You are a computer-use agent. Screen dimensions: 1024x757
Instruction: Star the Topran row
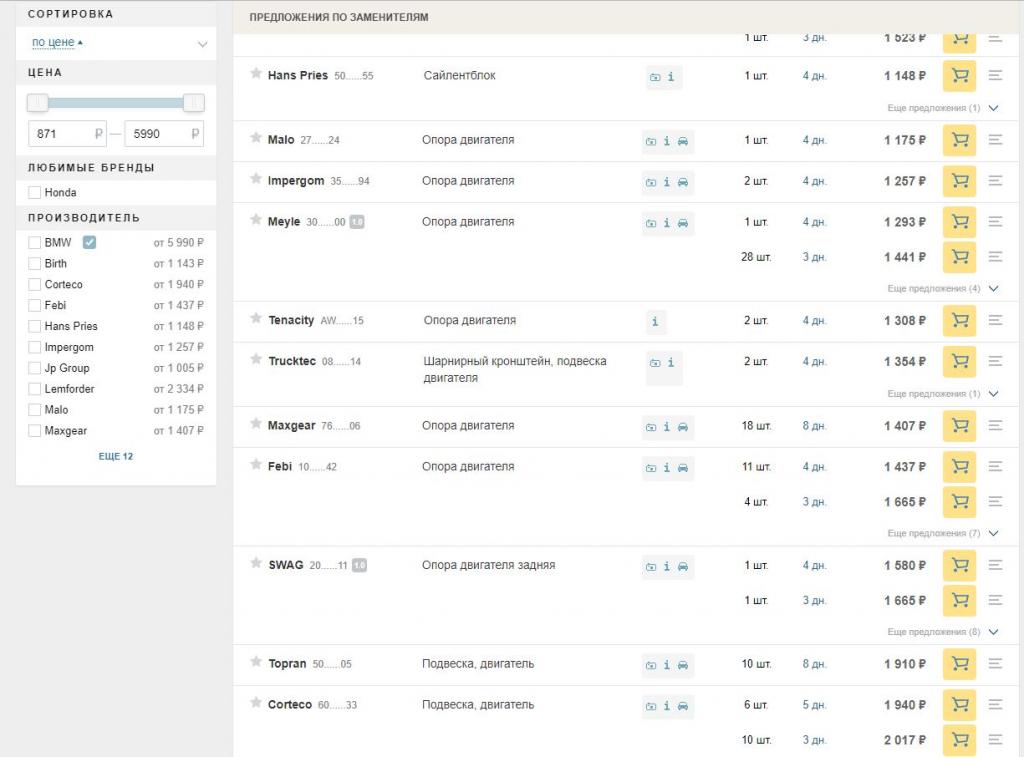click(x=256, y=662)
